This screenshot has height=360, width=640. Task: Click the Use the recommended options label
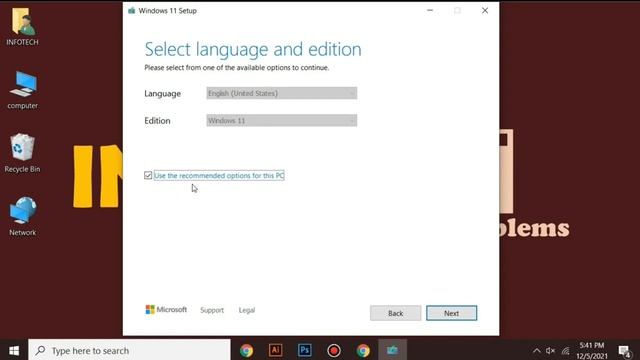pos(219,176)
